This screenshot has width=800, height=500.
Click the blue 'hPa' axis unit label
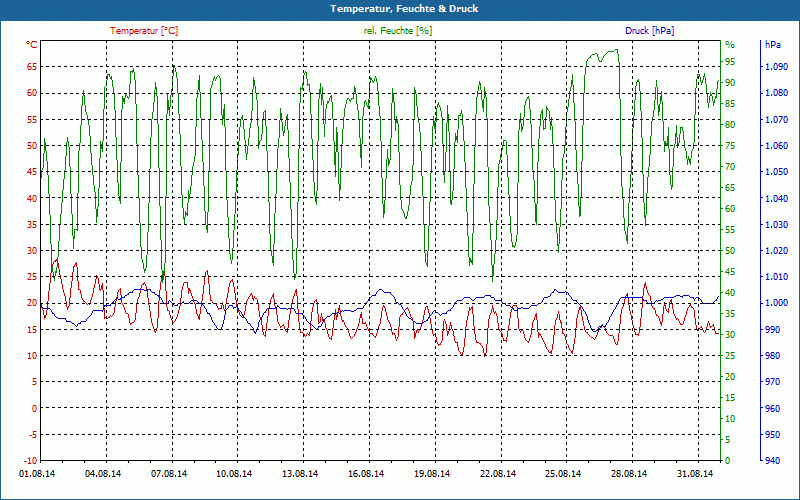(773, 45)
